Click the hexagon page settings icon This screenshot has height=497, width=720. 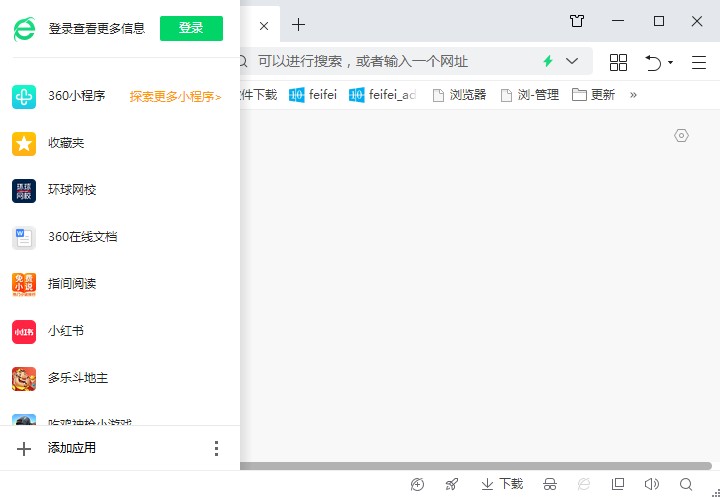681,136
